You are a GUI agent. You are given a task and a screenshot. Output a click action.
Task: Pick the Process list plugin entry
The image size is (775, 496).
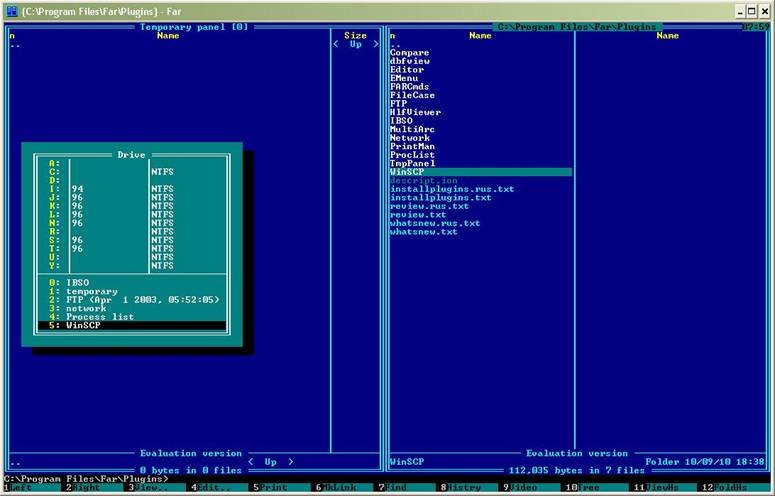point(132,317)
